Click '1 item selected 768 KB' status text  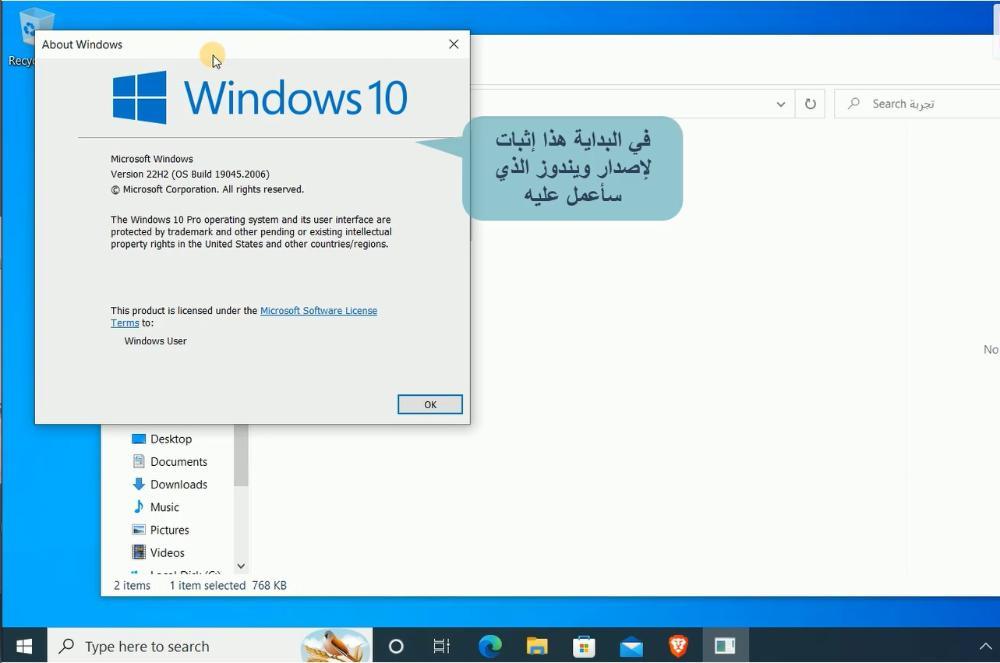click(x=228, y=585)
